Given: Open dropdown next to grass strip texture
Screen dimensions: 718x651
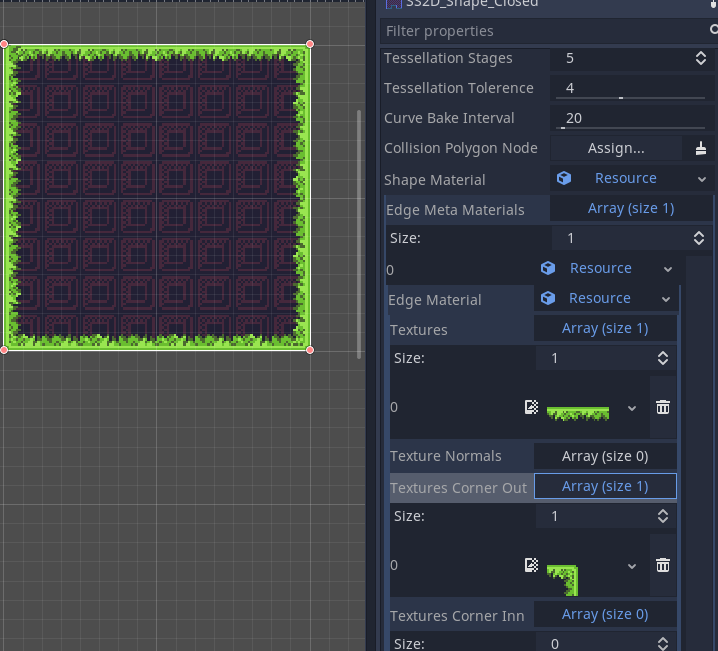Looking at the screenshot, I should [632, 407].
